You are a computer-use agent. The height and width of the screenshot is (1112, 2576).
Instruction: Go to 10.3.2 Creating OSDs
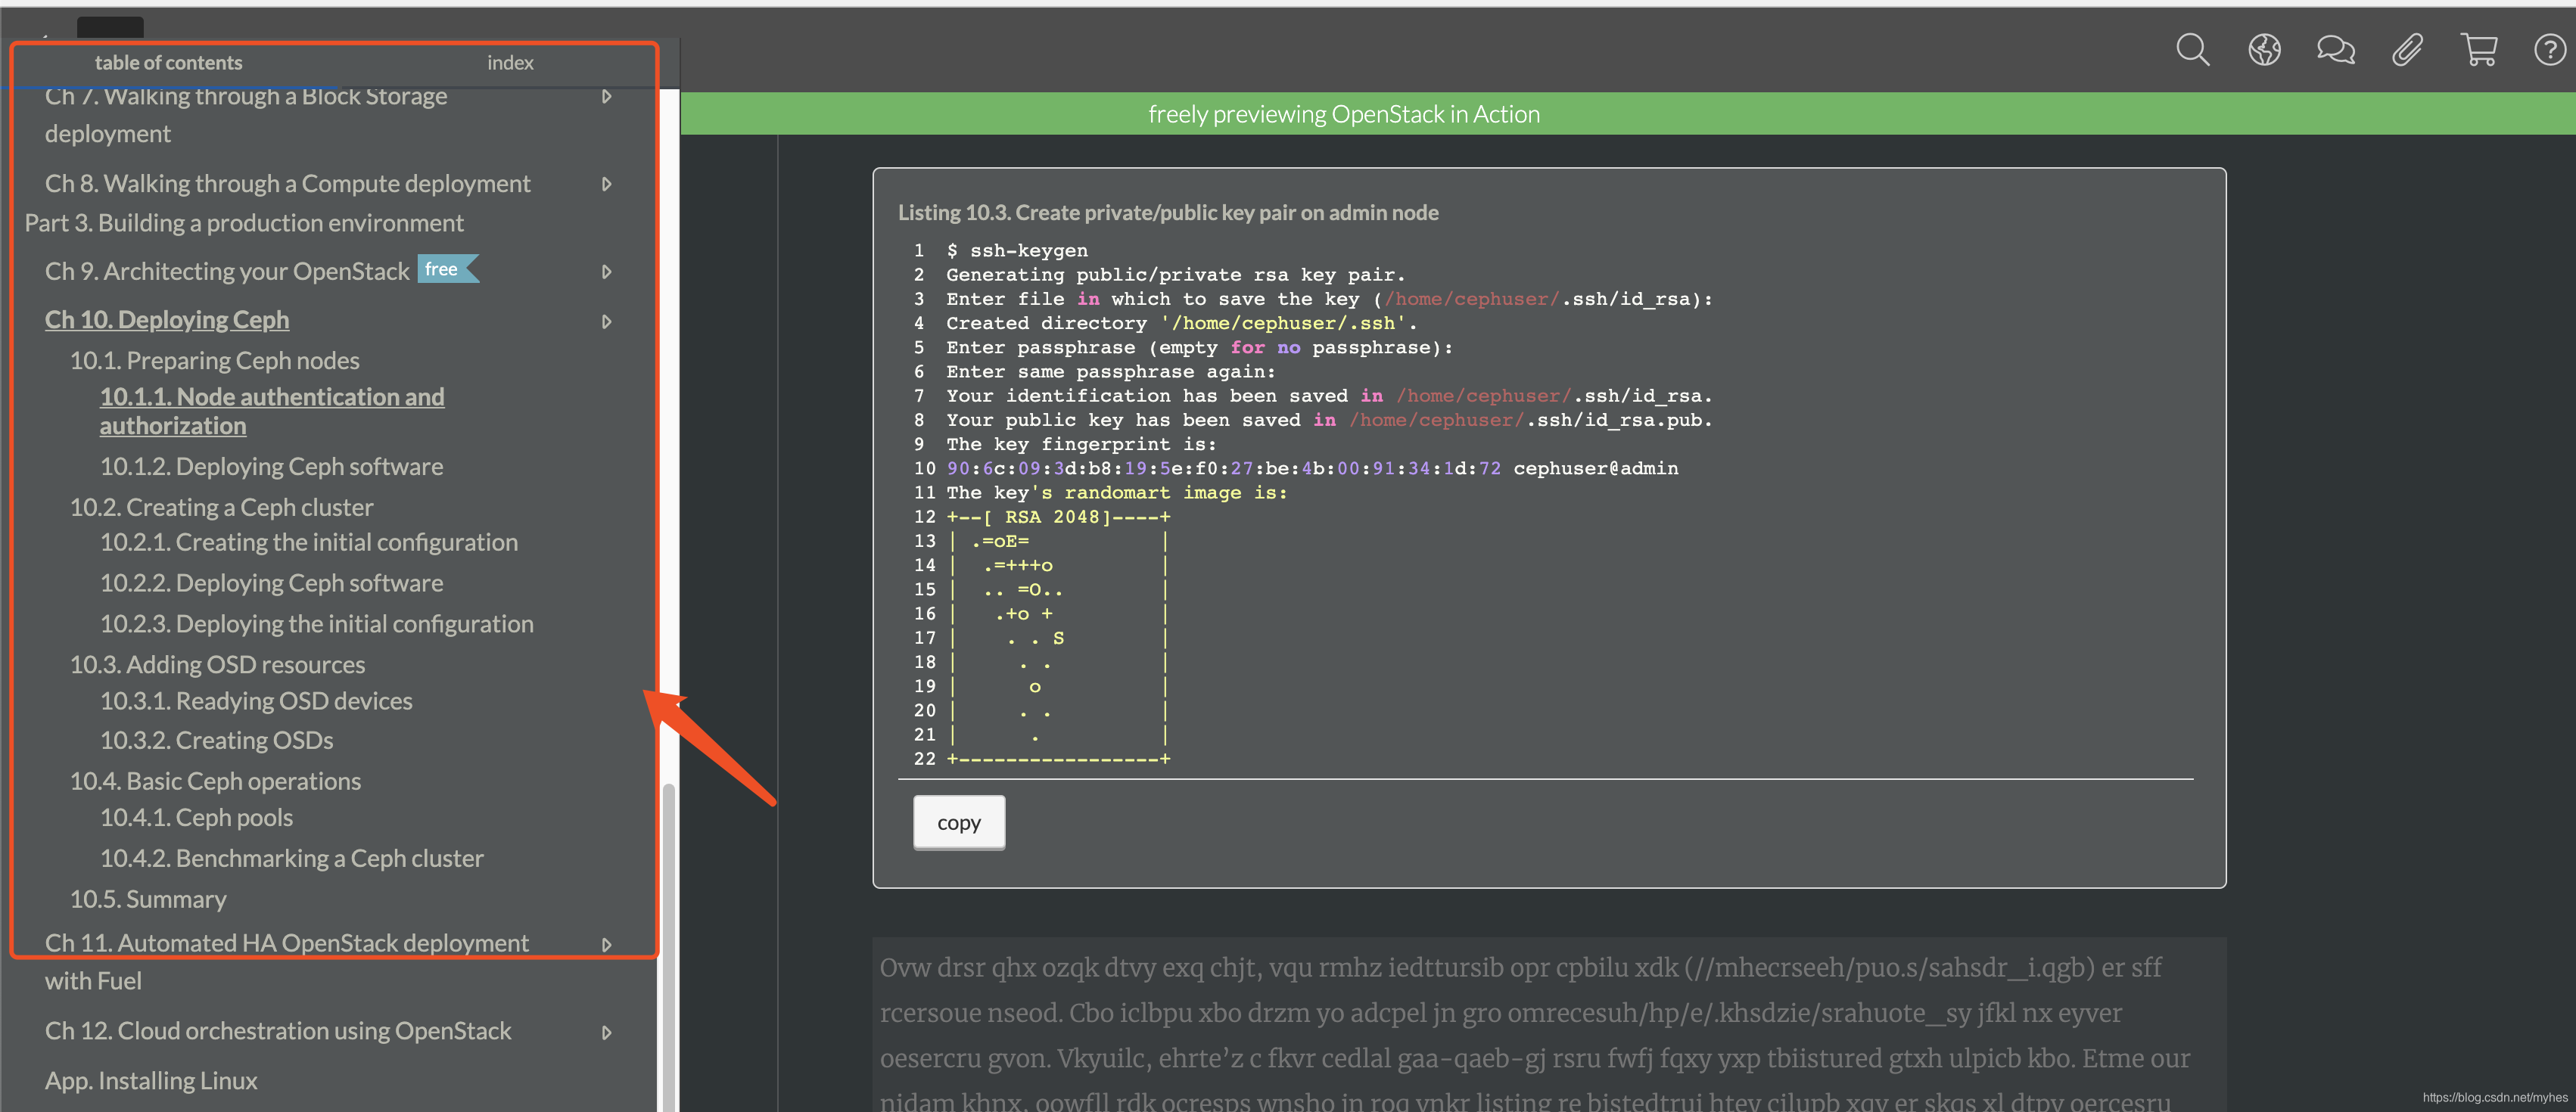tap(216, 740)
